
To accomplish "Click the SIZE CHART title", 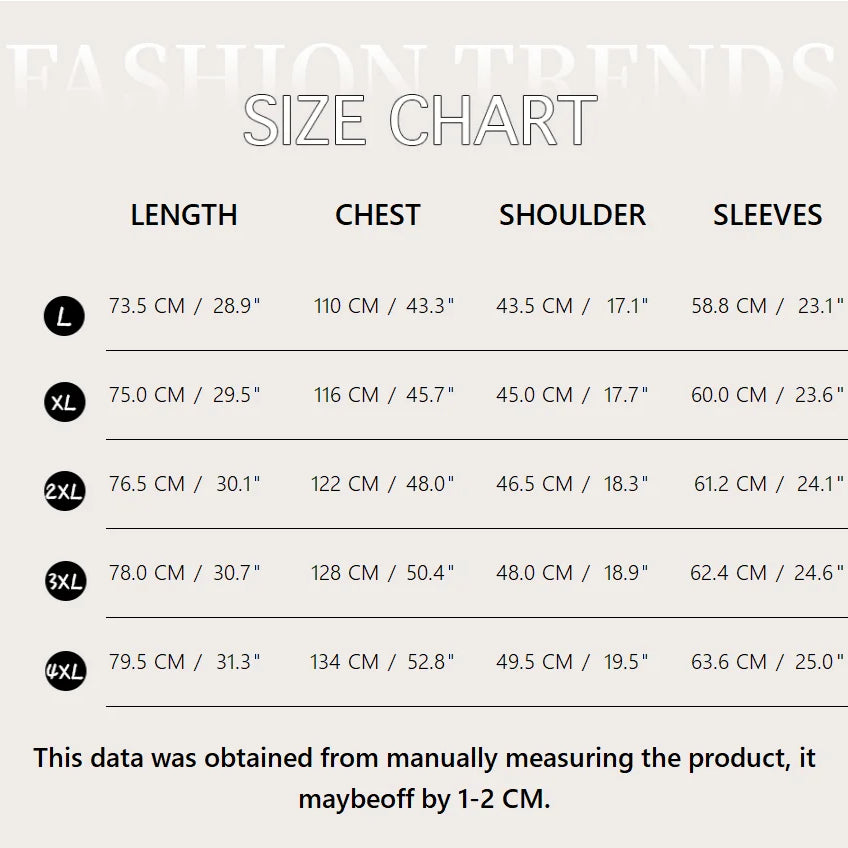I will point(420,121).
